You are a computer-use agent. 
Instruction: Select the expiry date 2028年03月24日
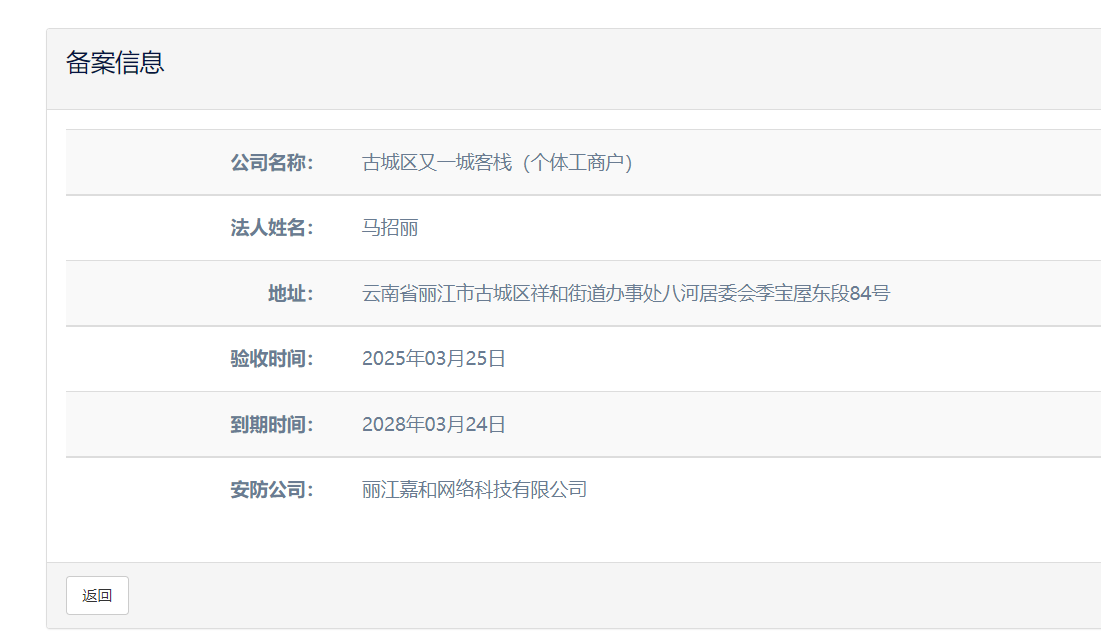coord(434,424)
